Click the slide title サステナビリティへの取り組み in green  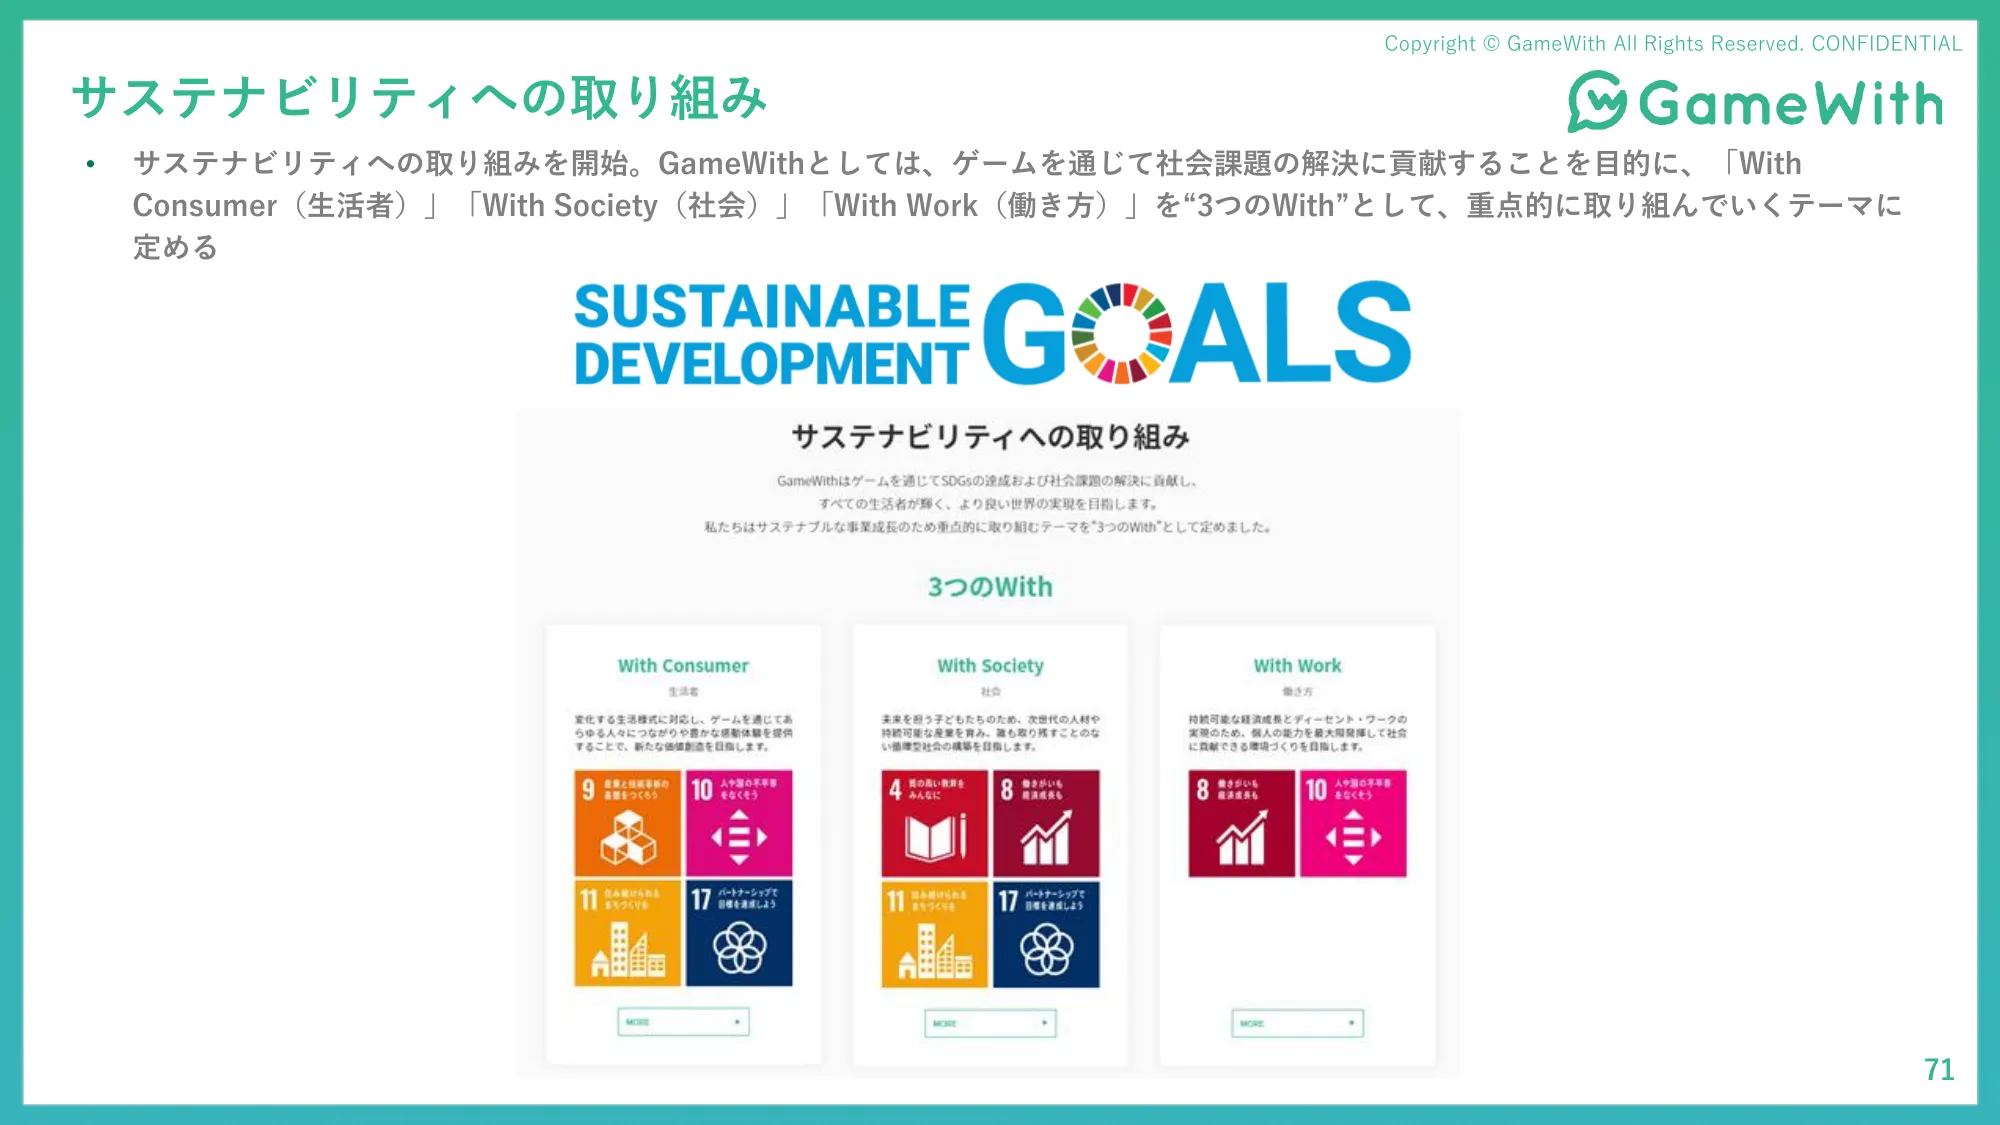click(420, 98)
